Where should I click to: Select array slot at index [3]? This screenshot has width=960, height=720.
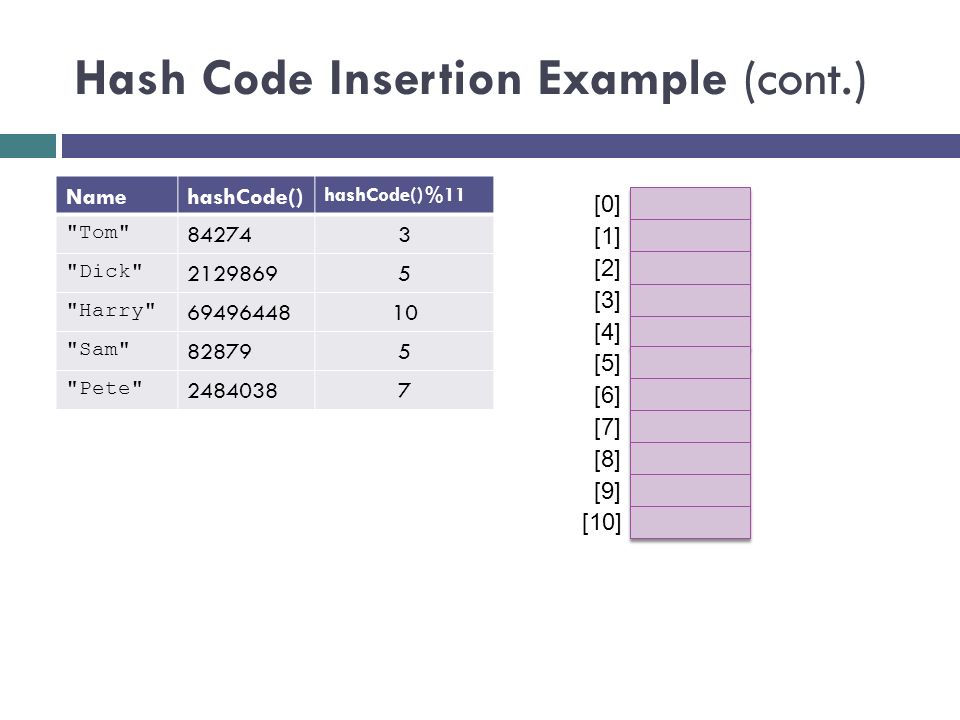[x=690, y=301]
